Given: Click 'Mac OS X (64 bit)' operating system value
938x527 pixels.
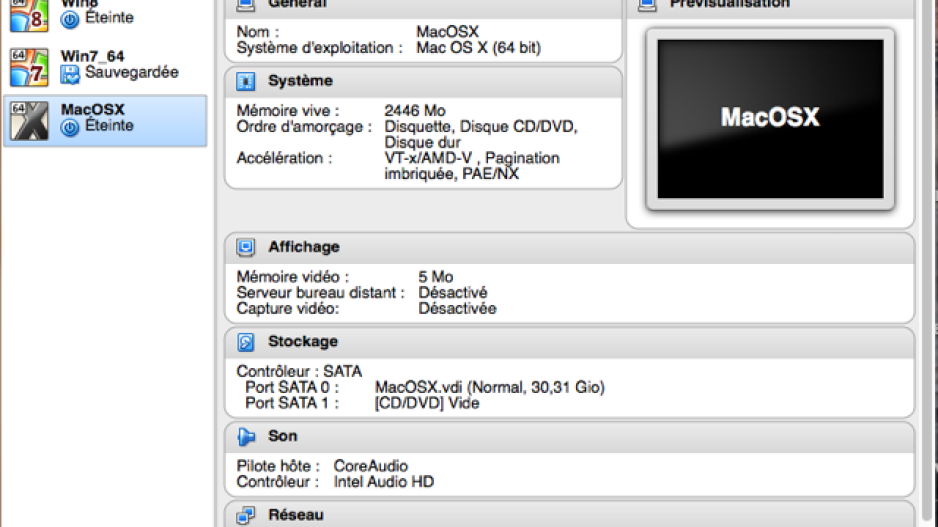Looking at the screenshot, I should pos(479,48).
